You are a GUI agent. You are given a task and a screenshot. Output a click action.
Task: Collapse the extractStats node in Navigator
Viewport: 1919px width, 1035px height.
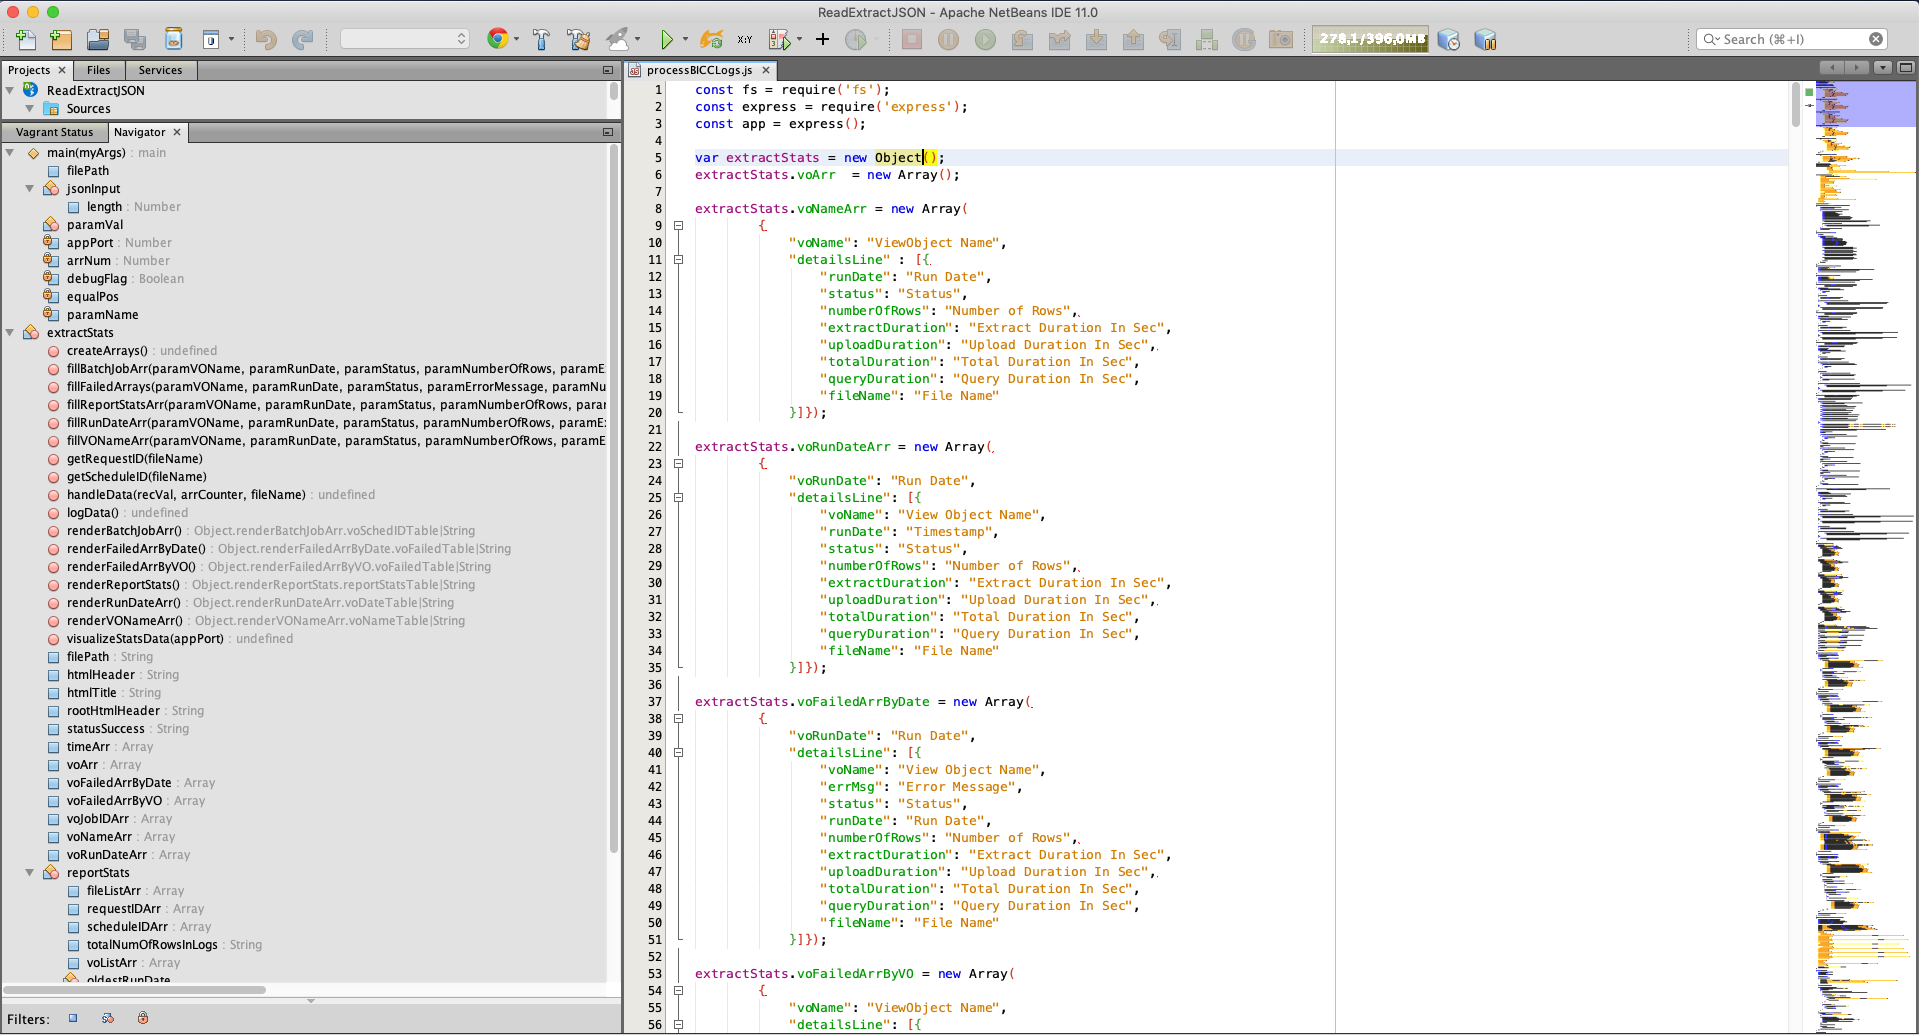click(x=10, y=333)
